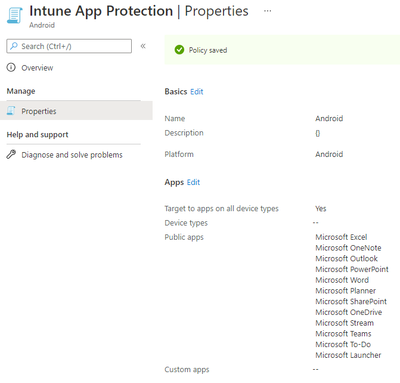The image size is (400, 383).
Task: Click the Overview info icon
Action: pos(11,68)
